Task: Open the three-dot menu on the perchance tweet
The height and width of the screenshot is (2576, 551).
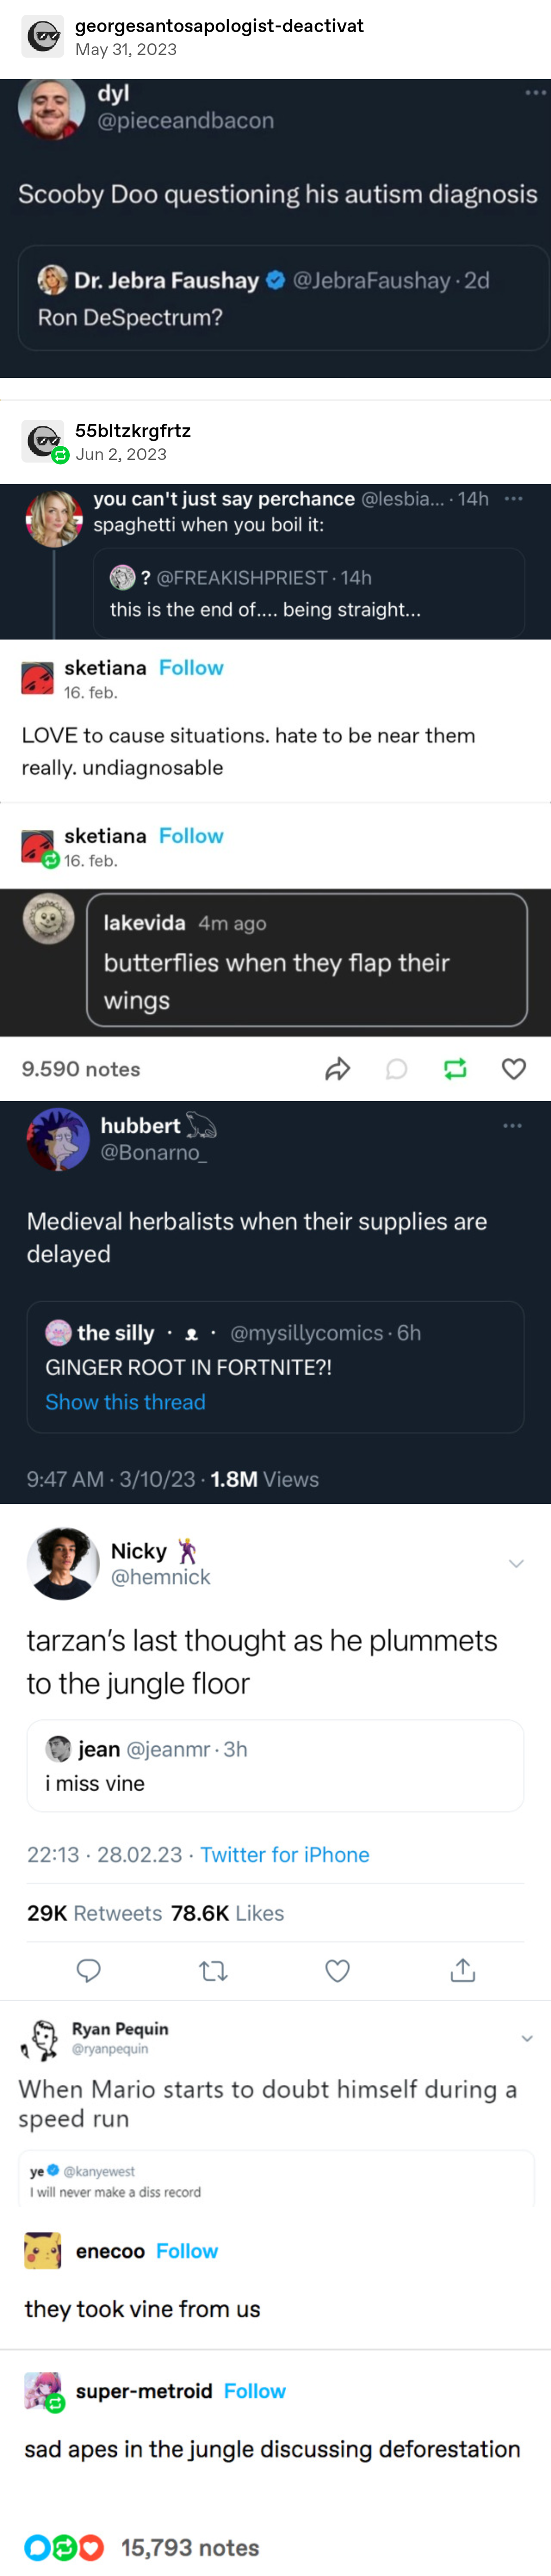Action: [x=514, y=498]
